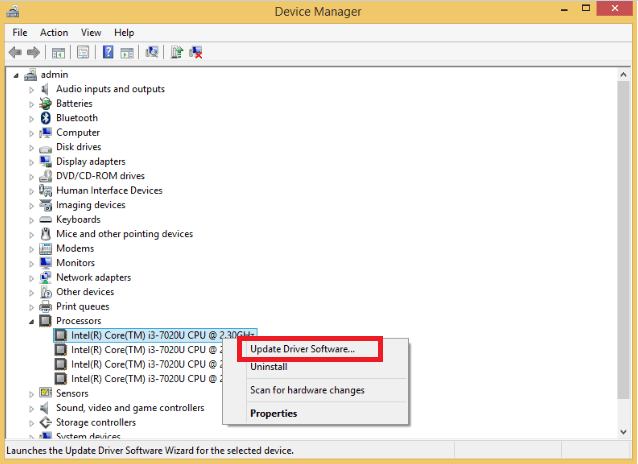Image resolution: width=638 pixels, height=464 pixels.
Task: Click the Bluetooth category icon
Action: coord(46,118)
